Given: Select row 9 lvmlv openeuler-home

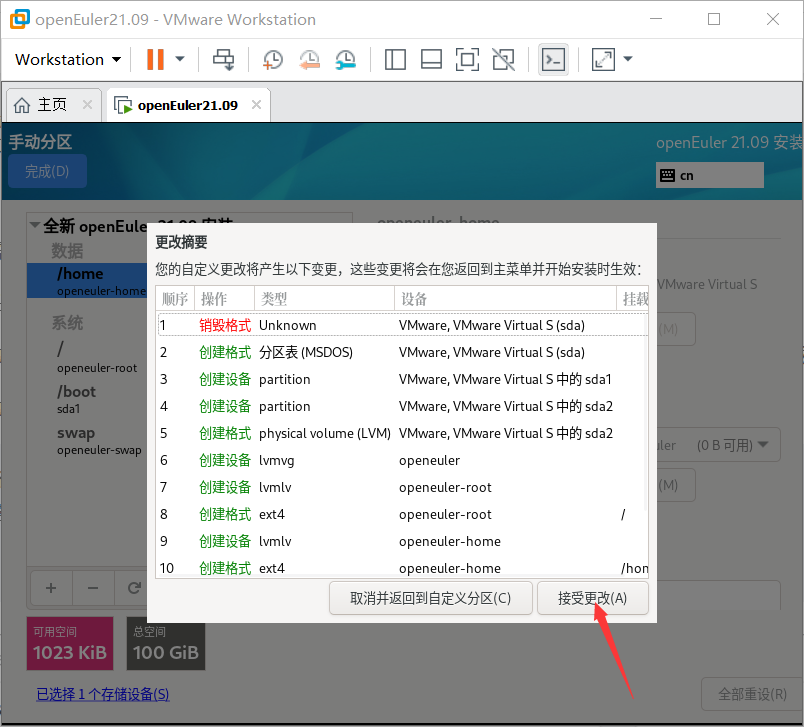Looking at the screenshot, I should (403, 541).
